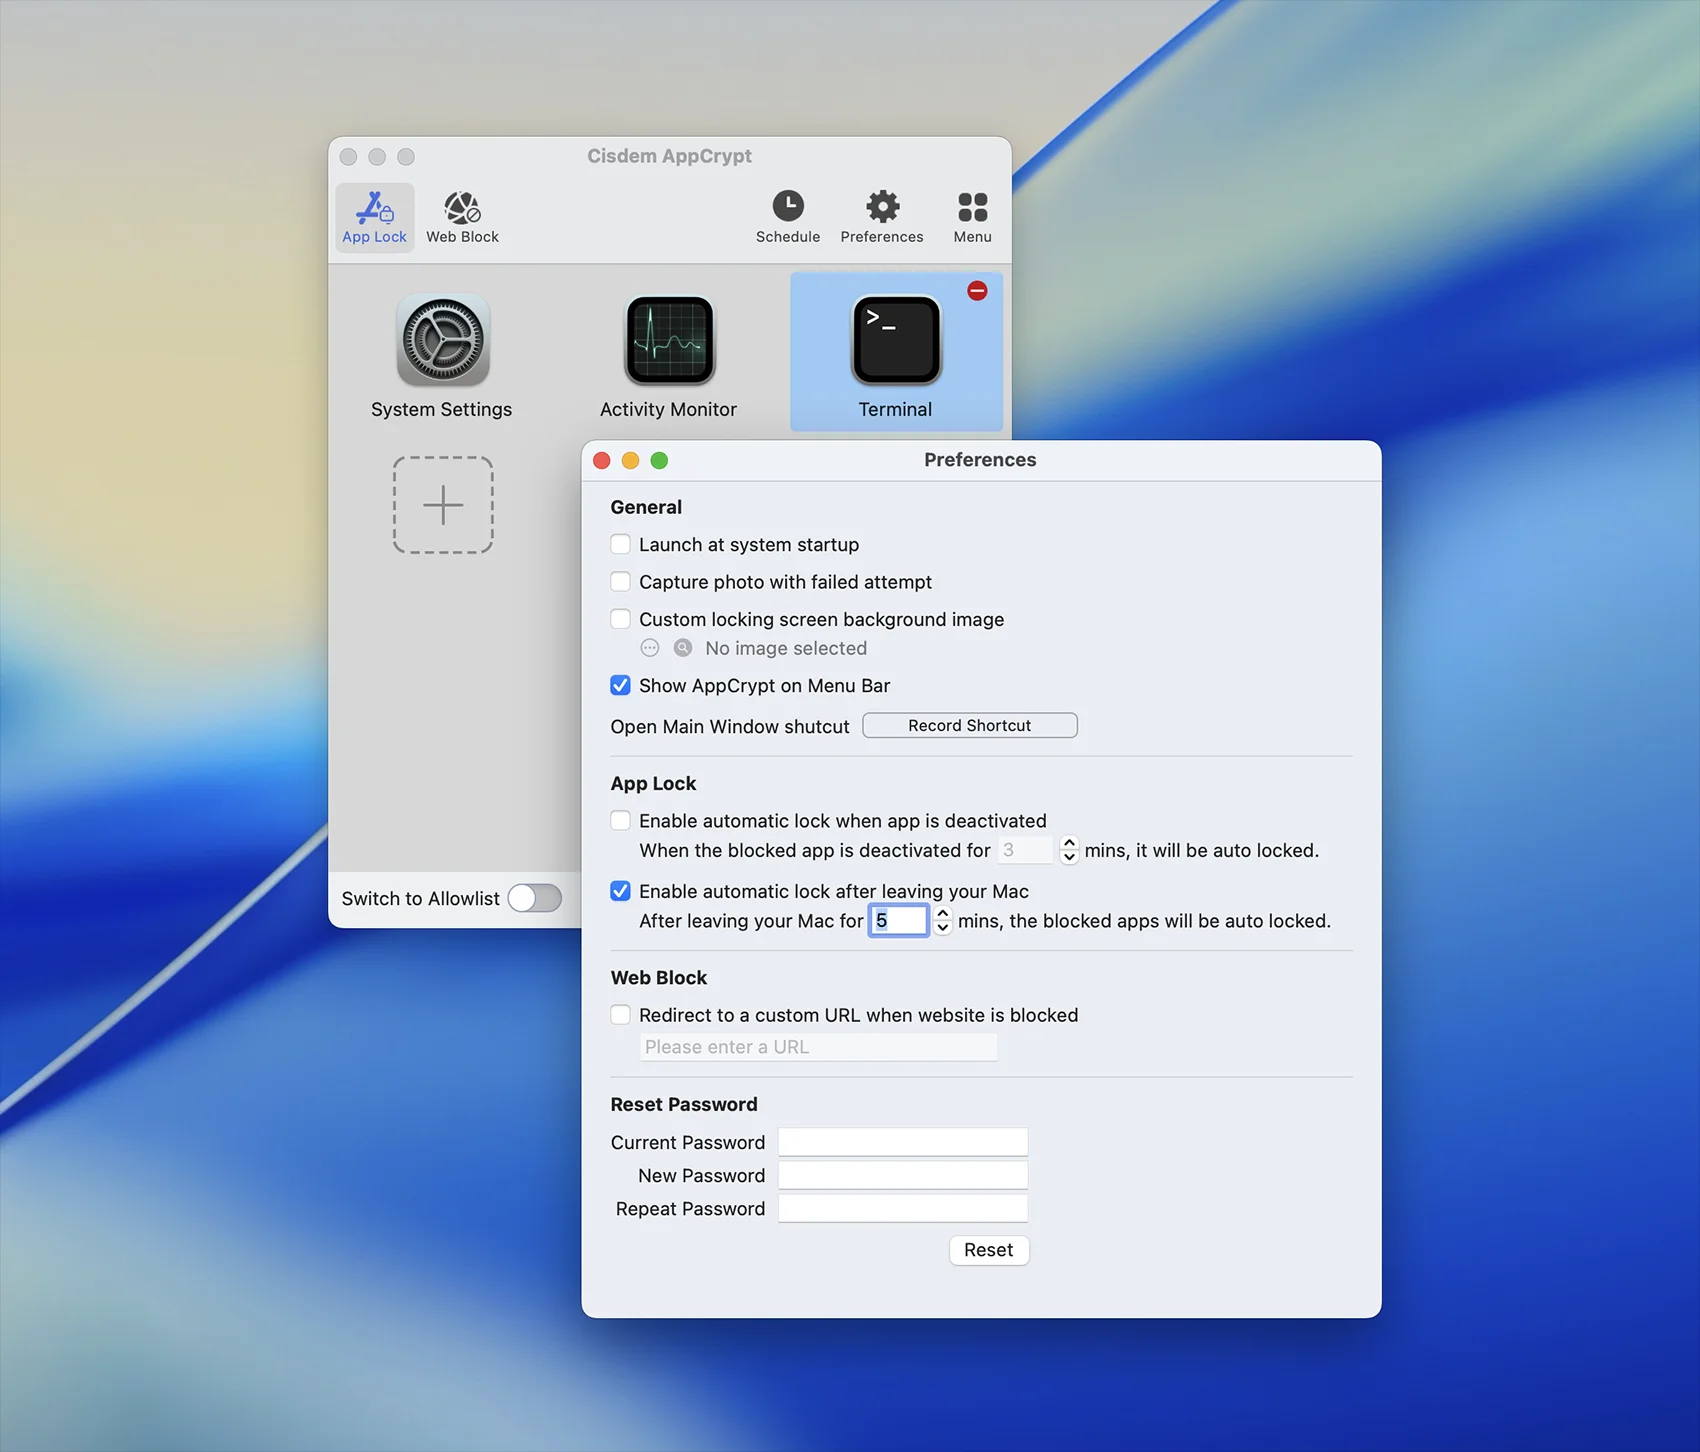This screenshot has height=1452, width=1700.
Task: Click the ellipsis image chooser icon
Action: (x=650, y=648)
